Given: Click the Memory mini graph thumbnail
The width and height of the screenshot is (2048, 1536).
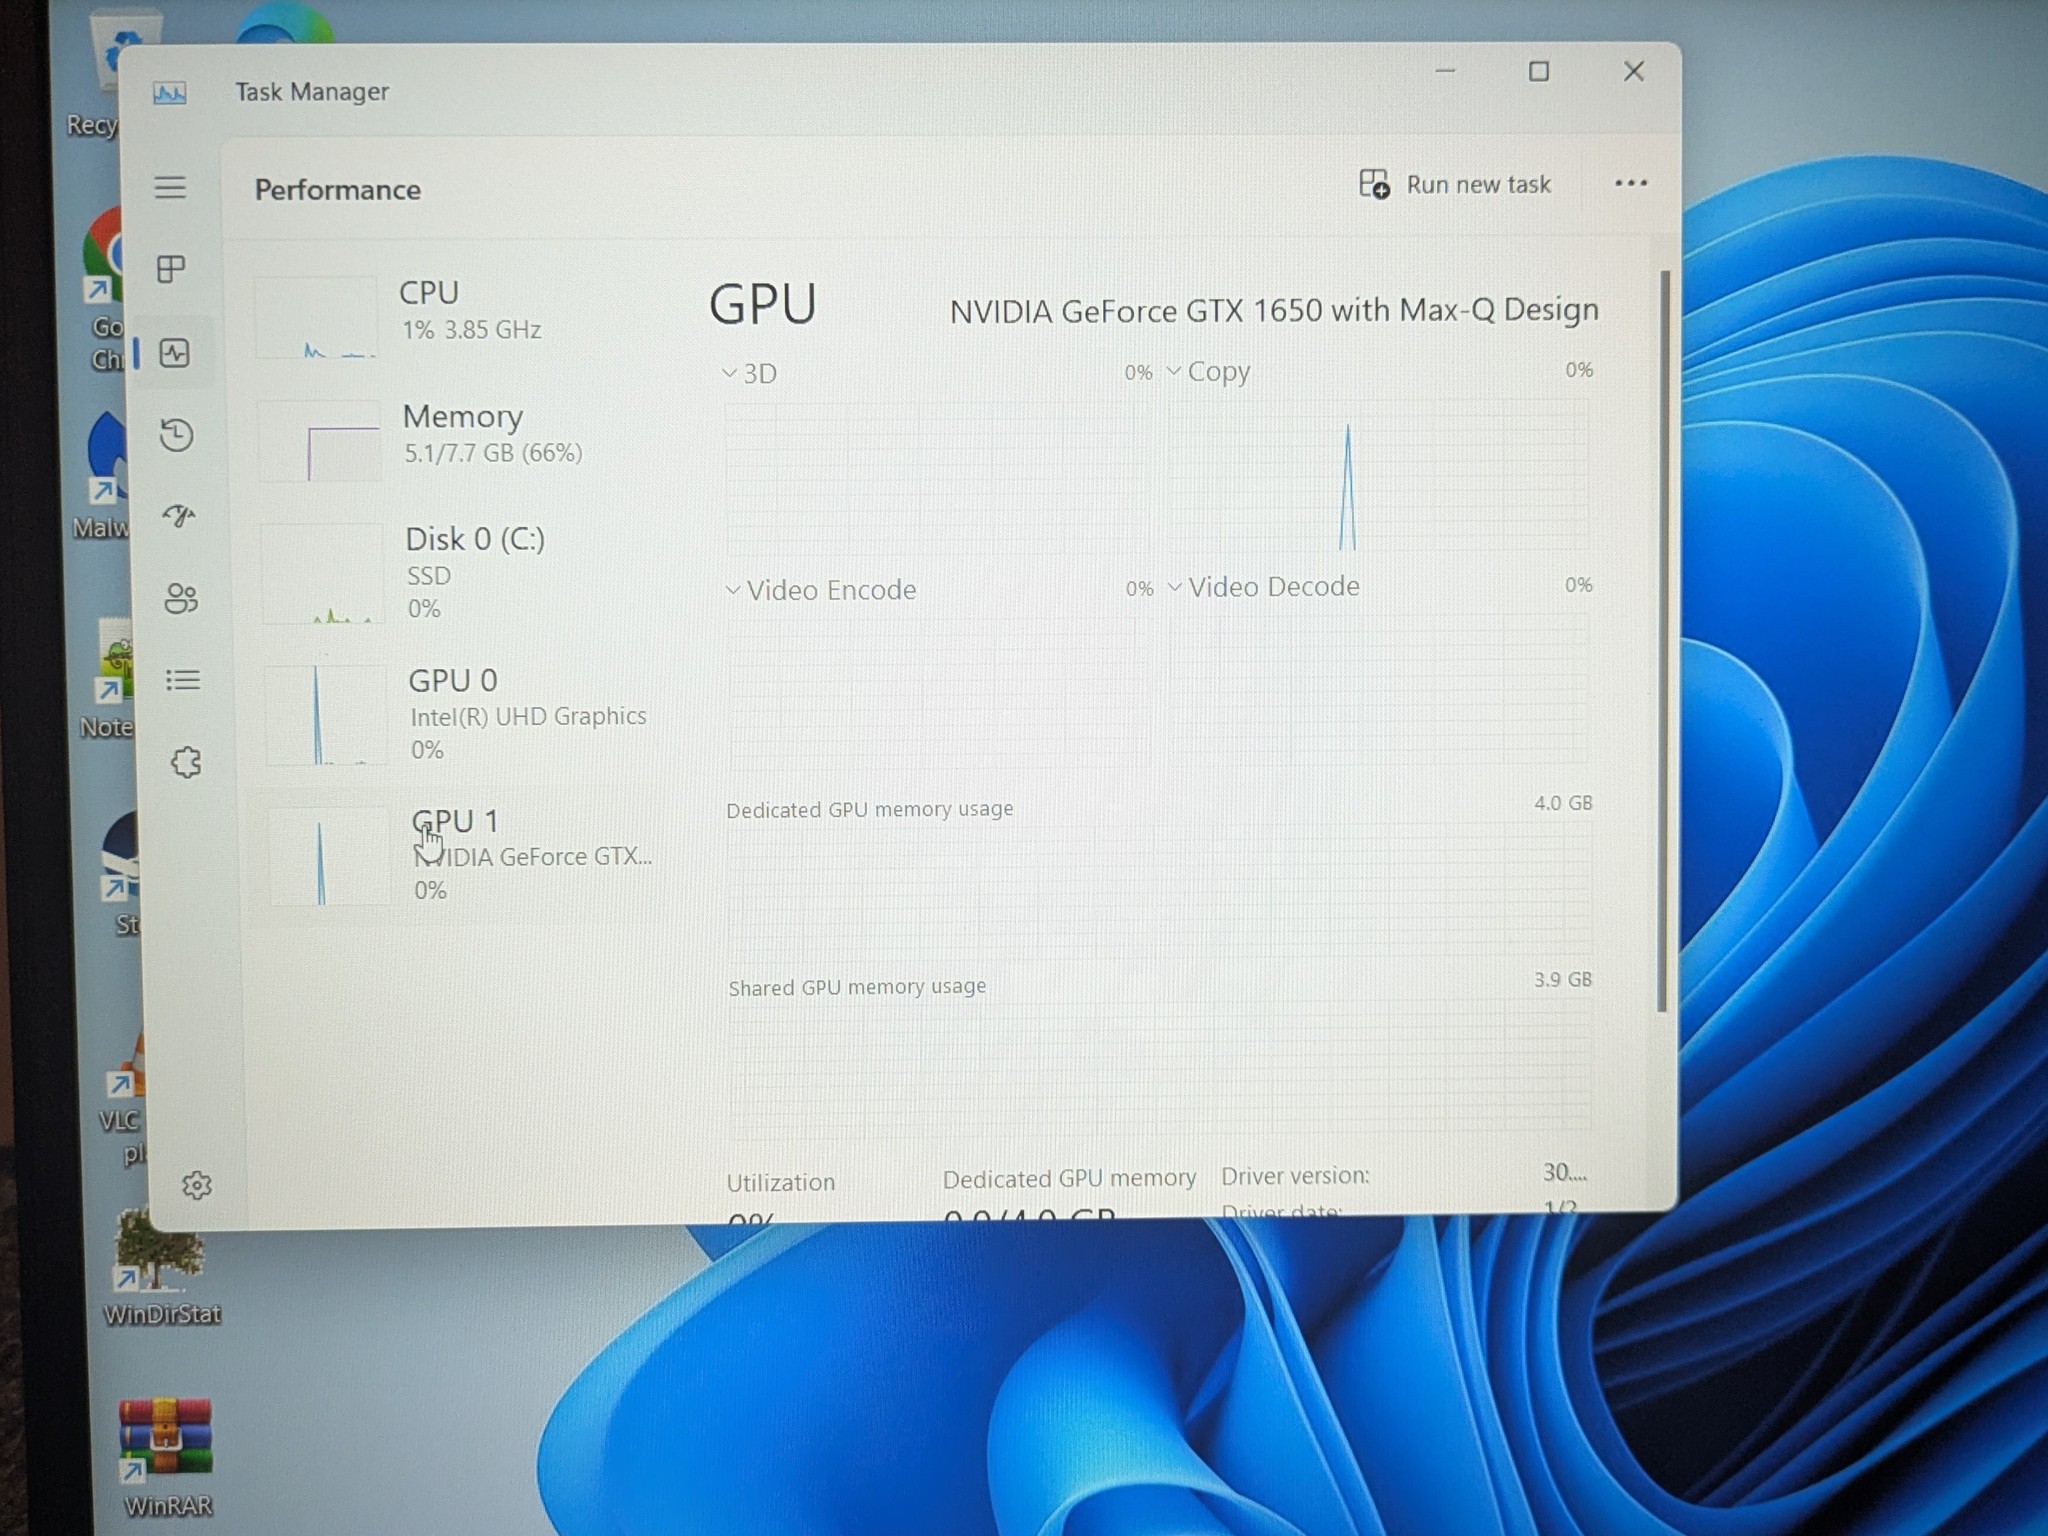Looking at the screenshot, I should 319,441.
